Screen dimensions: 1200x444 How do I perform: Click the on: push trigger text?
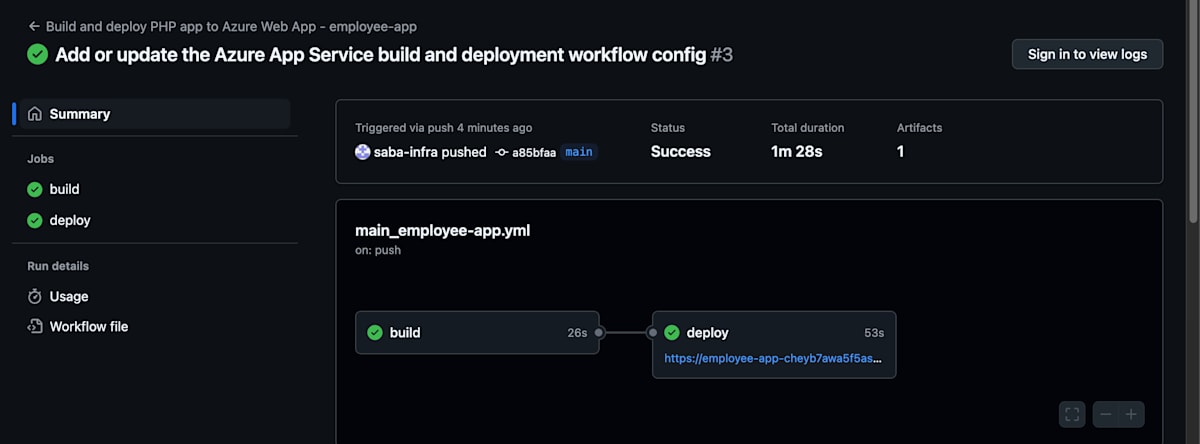(x=378, y=250)
